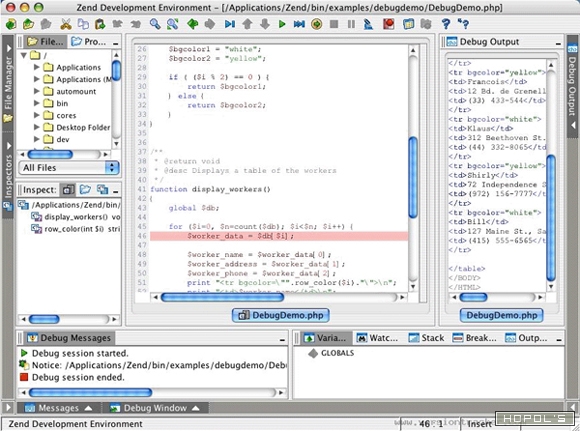
Task: Click the Inspect panel folder icon
Action: click(85, 190)
